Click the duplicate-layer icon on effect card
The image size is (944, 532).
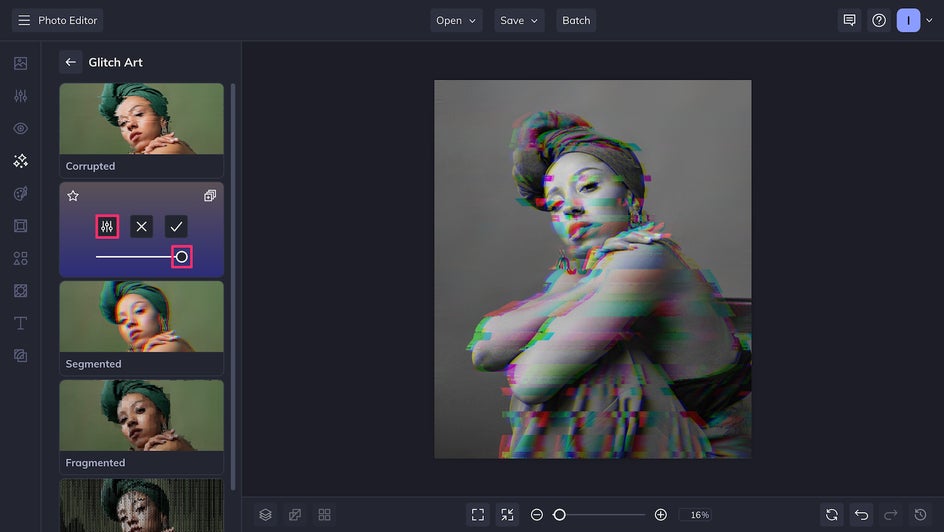(x=210, y=196)
